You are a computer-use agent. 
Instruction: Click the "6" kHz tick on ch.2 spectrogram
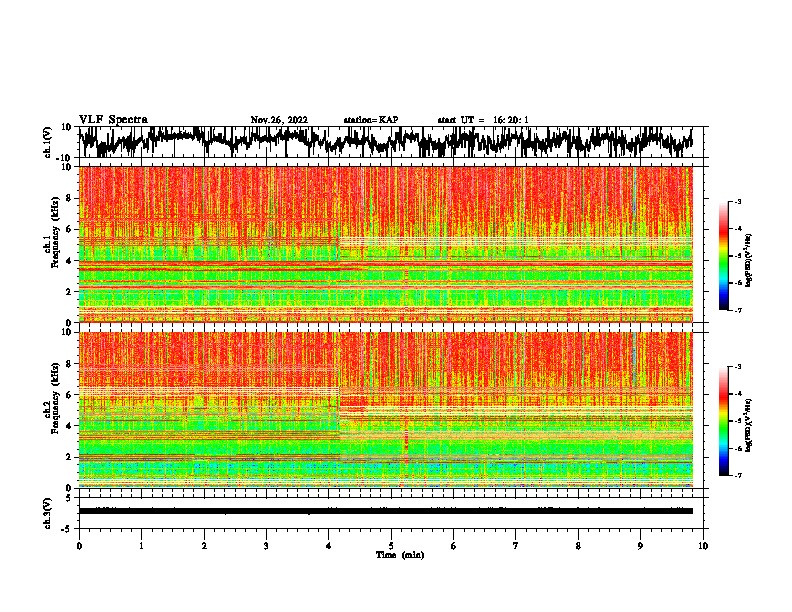pos(69,395)
